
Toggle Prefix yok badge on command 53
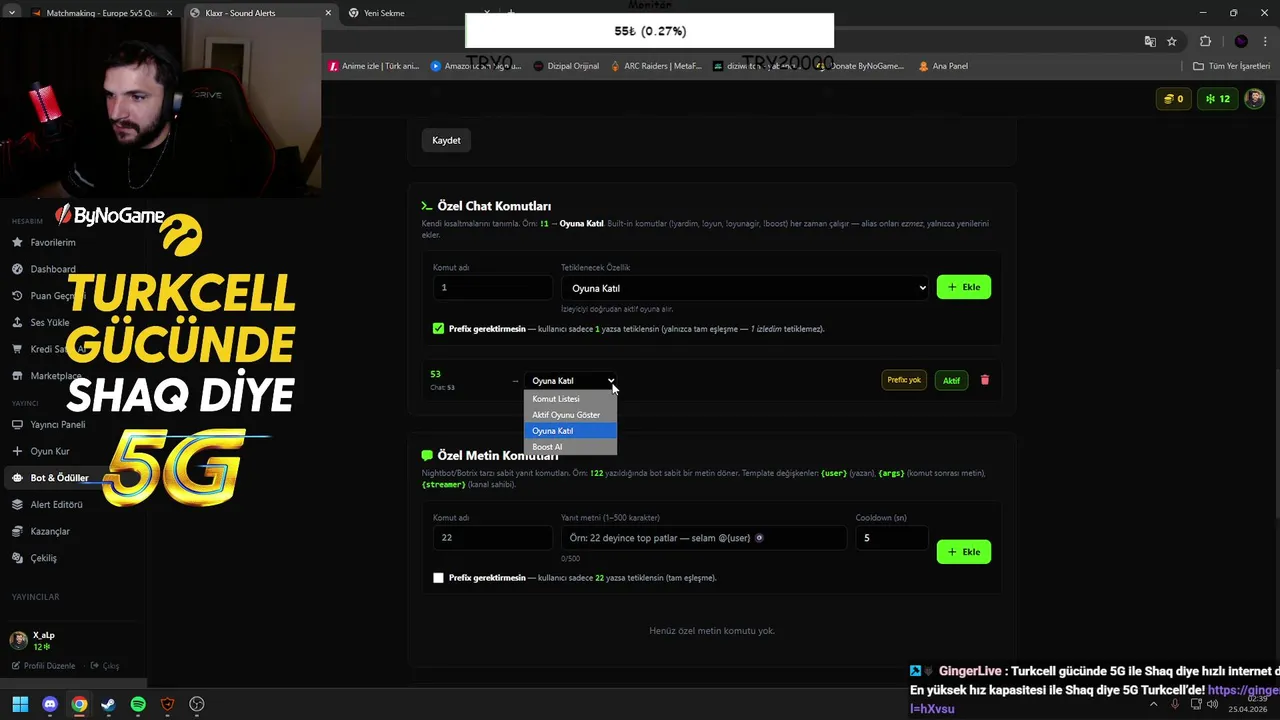click(x=904, y=380)
